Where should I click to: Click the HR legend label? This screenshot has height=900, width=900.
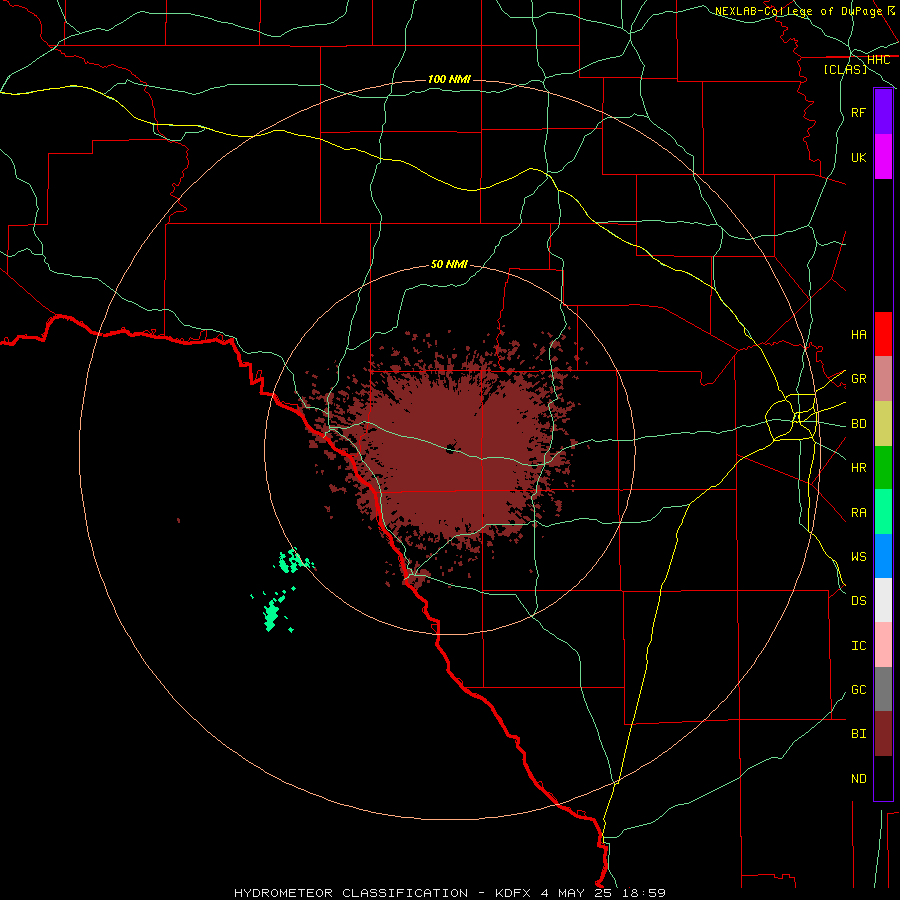tap(859, 468)
